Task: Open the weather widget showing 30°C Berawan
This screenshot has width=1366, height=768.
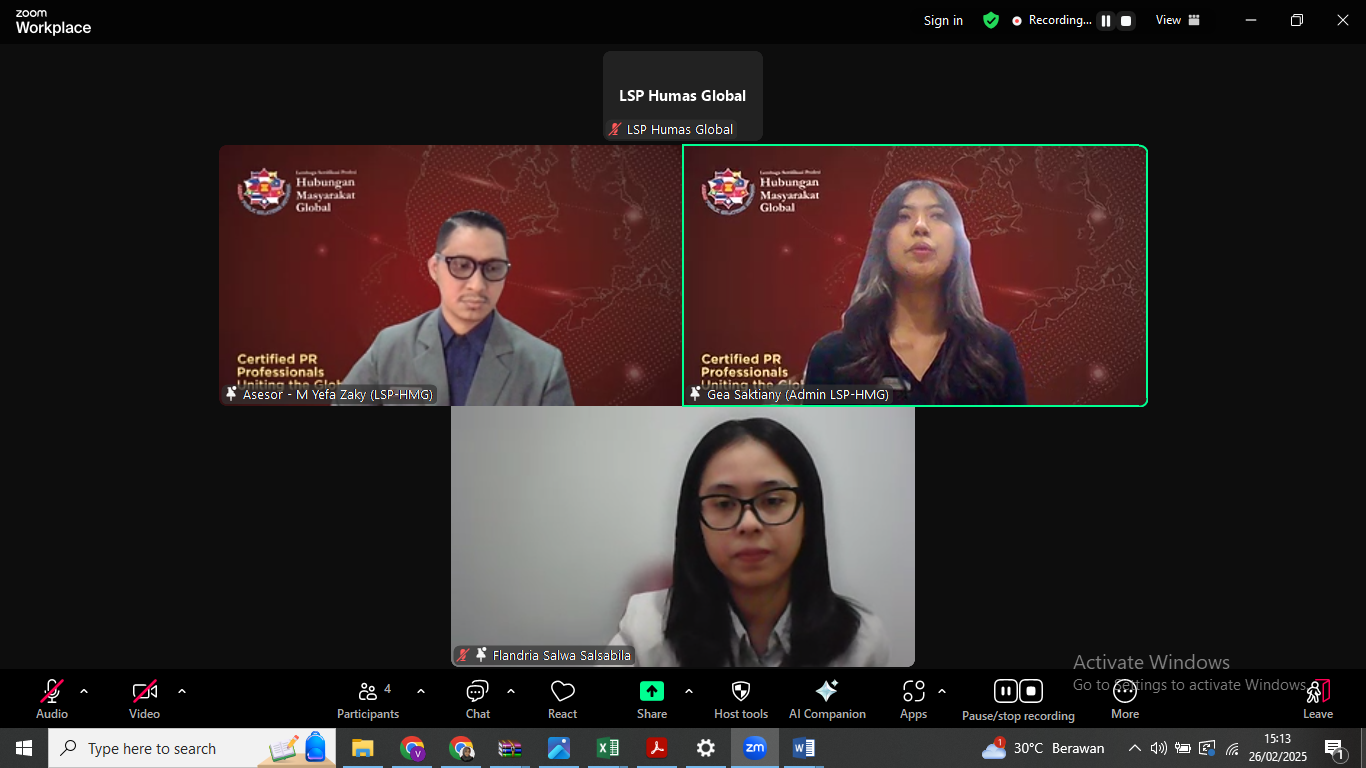Action: (x=1043, y=748)
